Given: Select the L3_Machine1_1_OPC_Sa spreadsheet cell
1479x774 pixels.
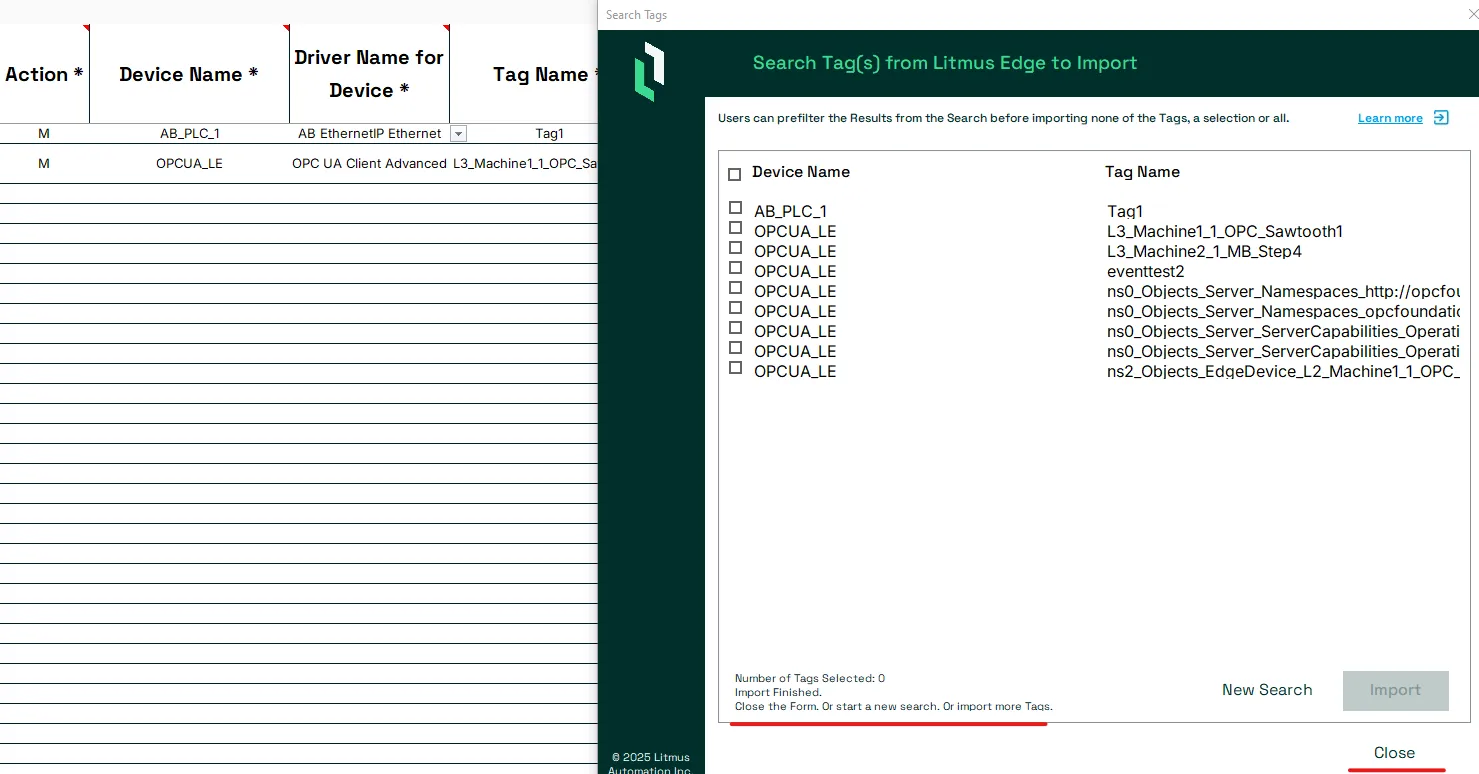Looking at the screenshot, I should 524,164.
